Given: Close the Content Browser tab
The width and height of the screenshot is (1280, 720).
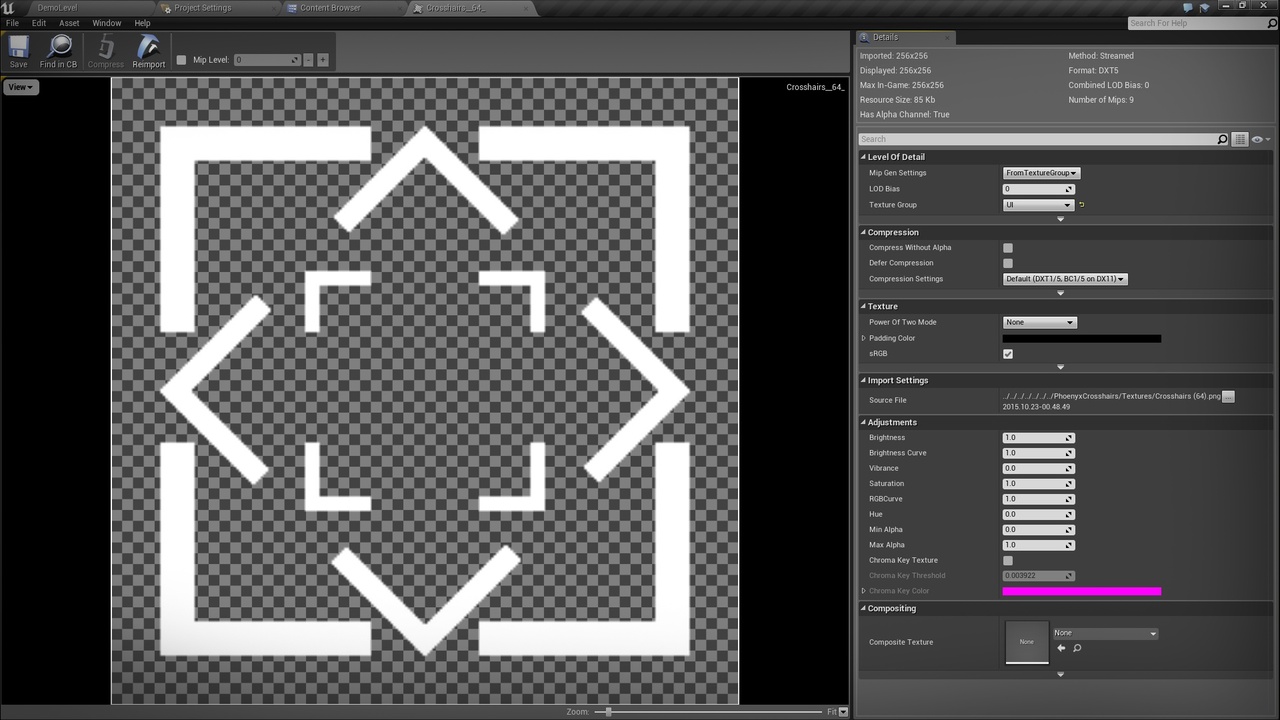Looking at the screenshot, I should [x=399, y=8].
